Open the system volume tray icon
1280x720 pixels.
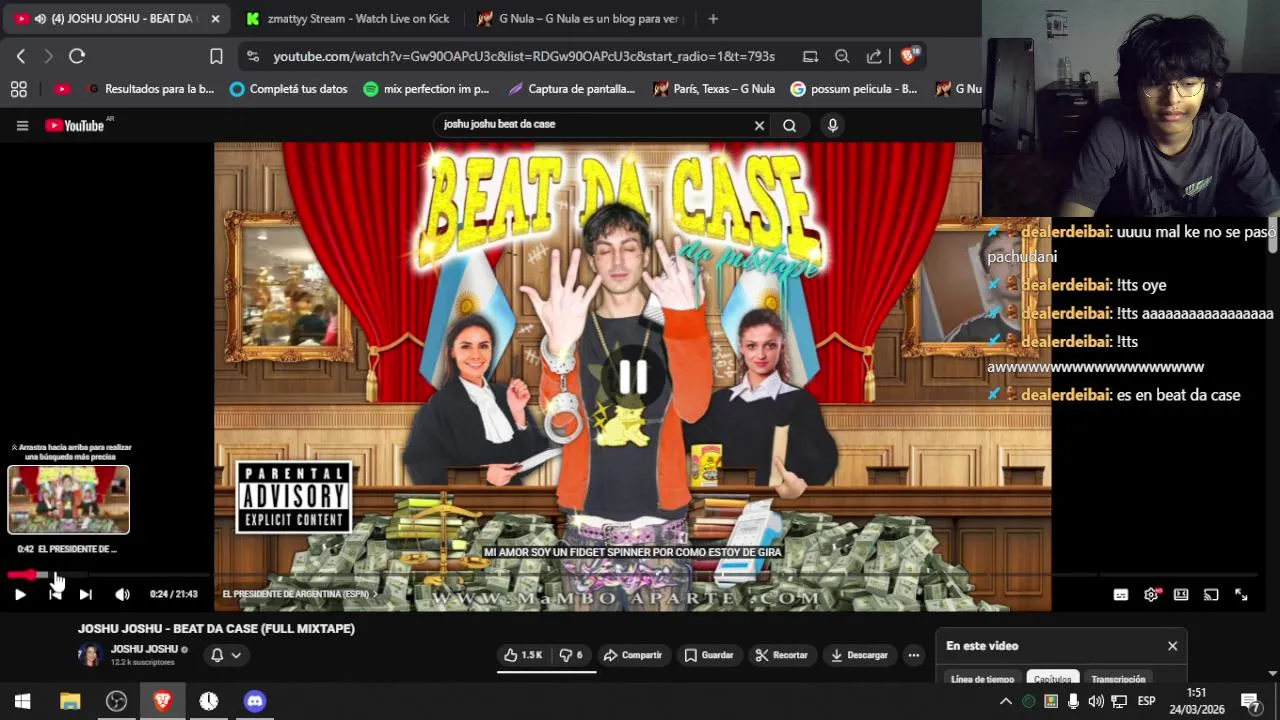1096,701
